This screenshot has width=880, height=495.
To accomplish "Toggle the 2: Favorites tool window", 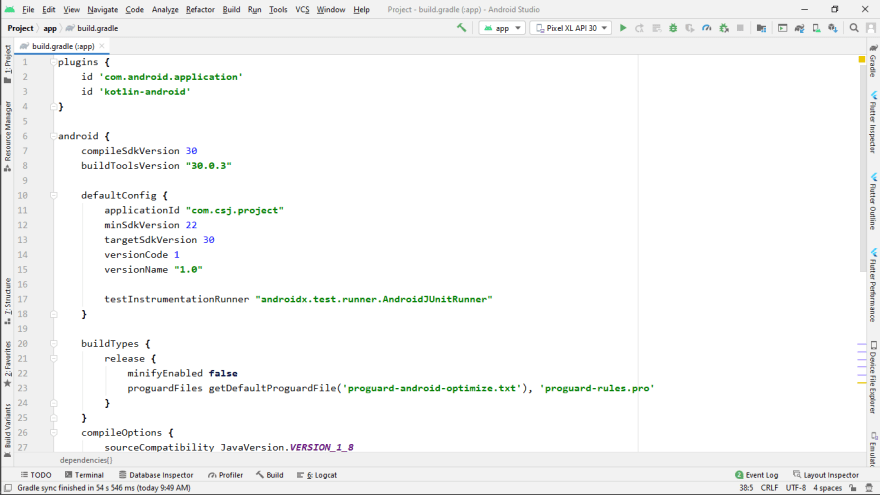I will click(7, 364).
